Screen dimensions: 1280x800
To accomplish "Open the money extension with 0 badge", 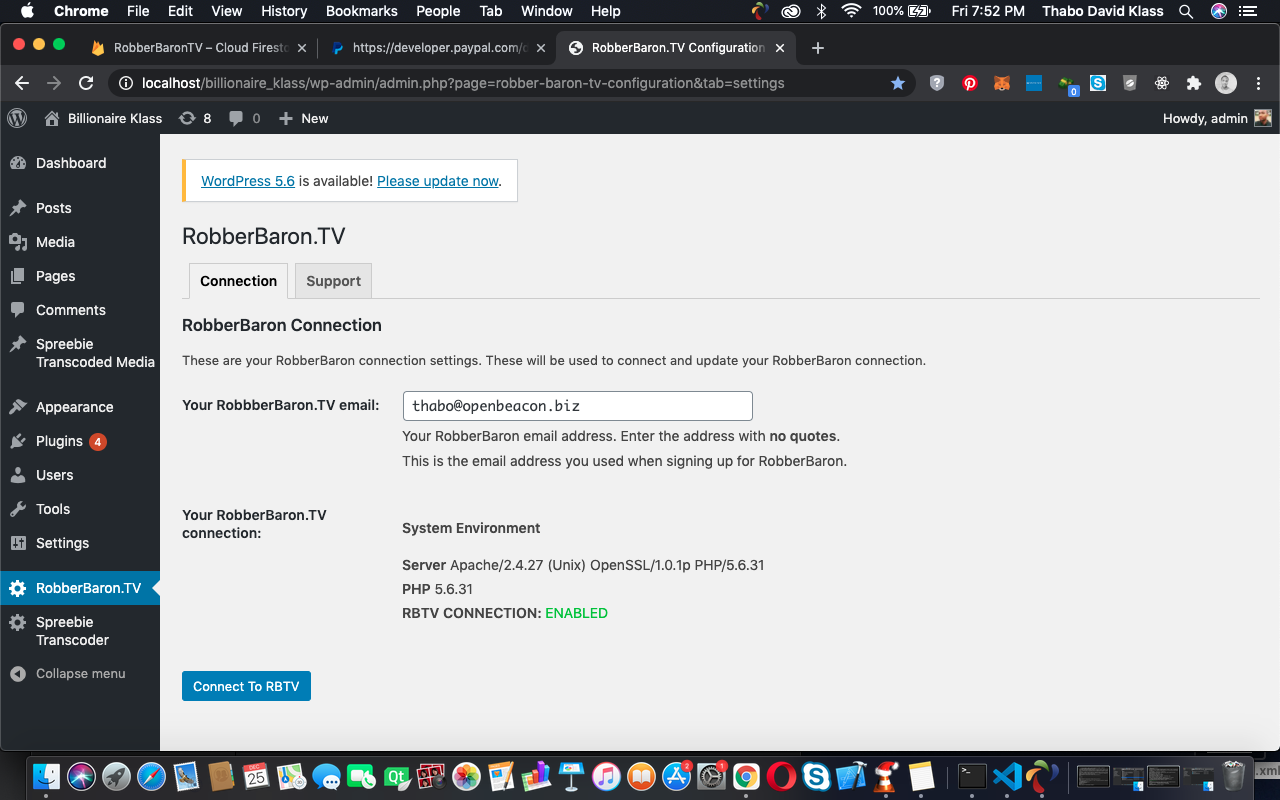I will click(1068, 84).
